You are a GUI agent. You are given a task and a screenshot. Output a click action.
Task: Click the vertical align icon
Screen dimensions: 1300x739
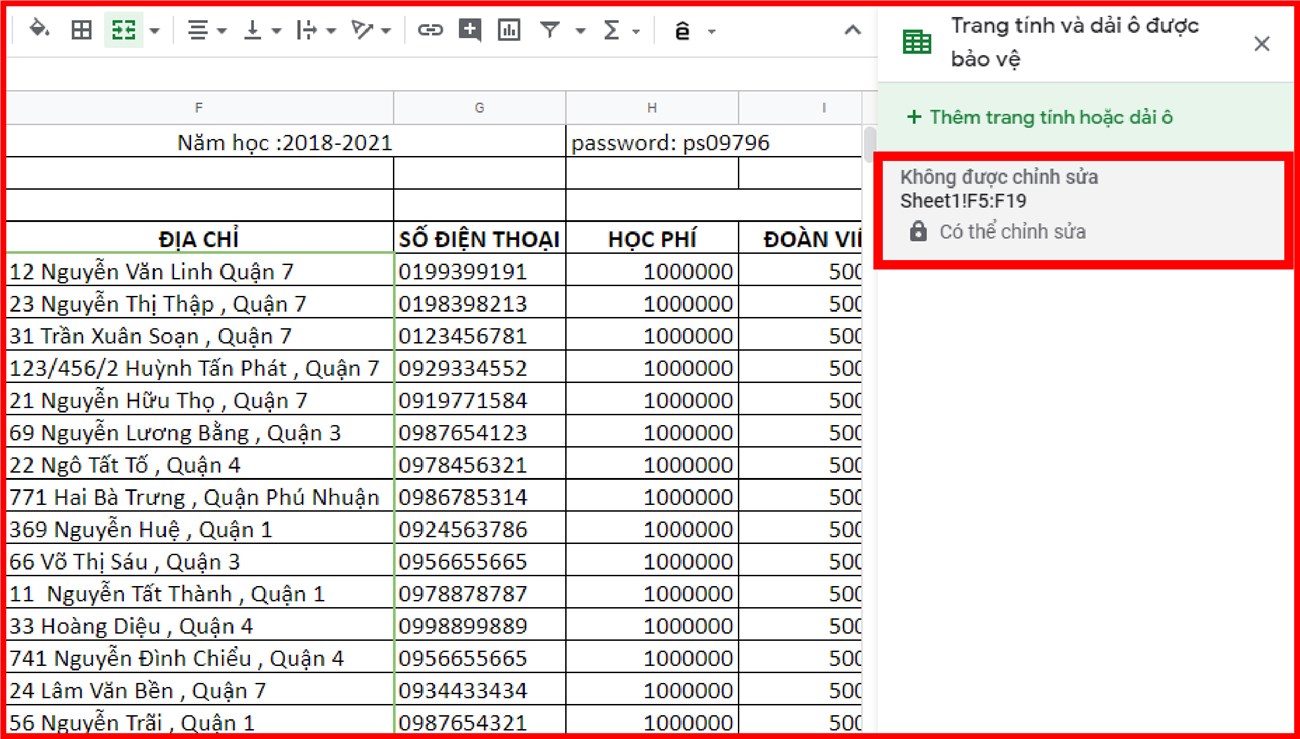click(253, 30)
